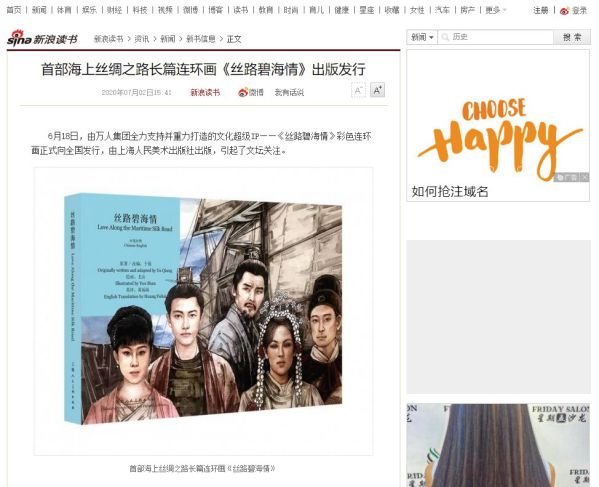The width and height of the screenshot is (599, 487).
Task: Open 首页 in top navigation
Action: click(14, 10)
